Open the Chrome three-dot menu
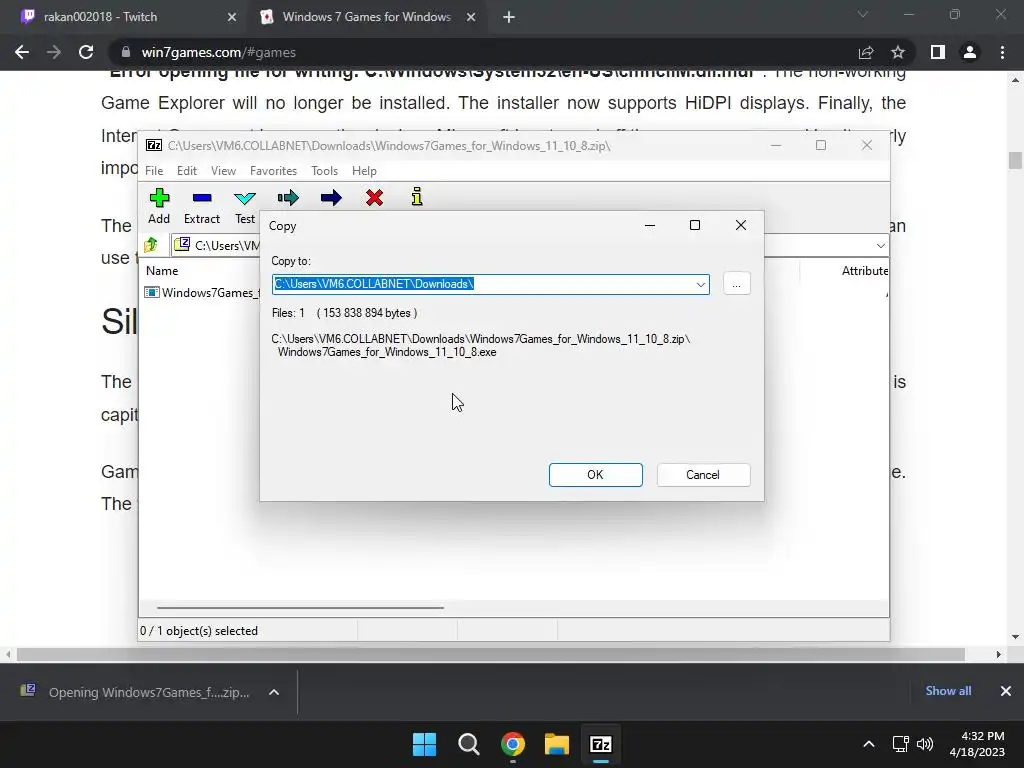The image size is (1024, 768). pos(1002,52)
